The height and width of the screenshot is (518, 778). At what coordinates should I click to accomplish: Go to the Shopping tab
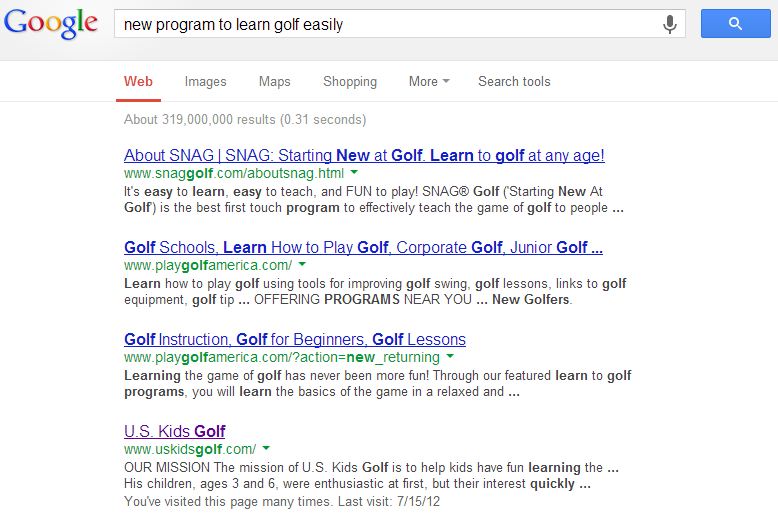tap(350, 81)
